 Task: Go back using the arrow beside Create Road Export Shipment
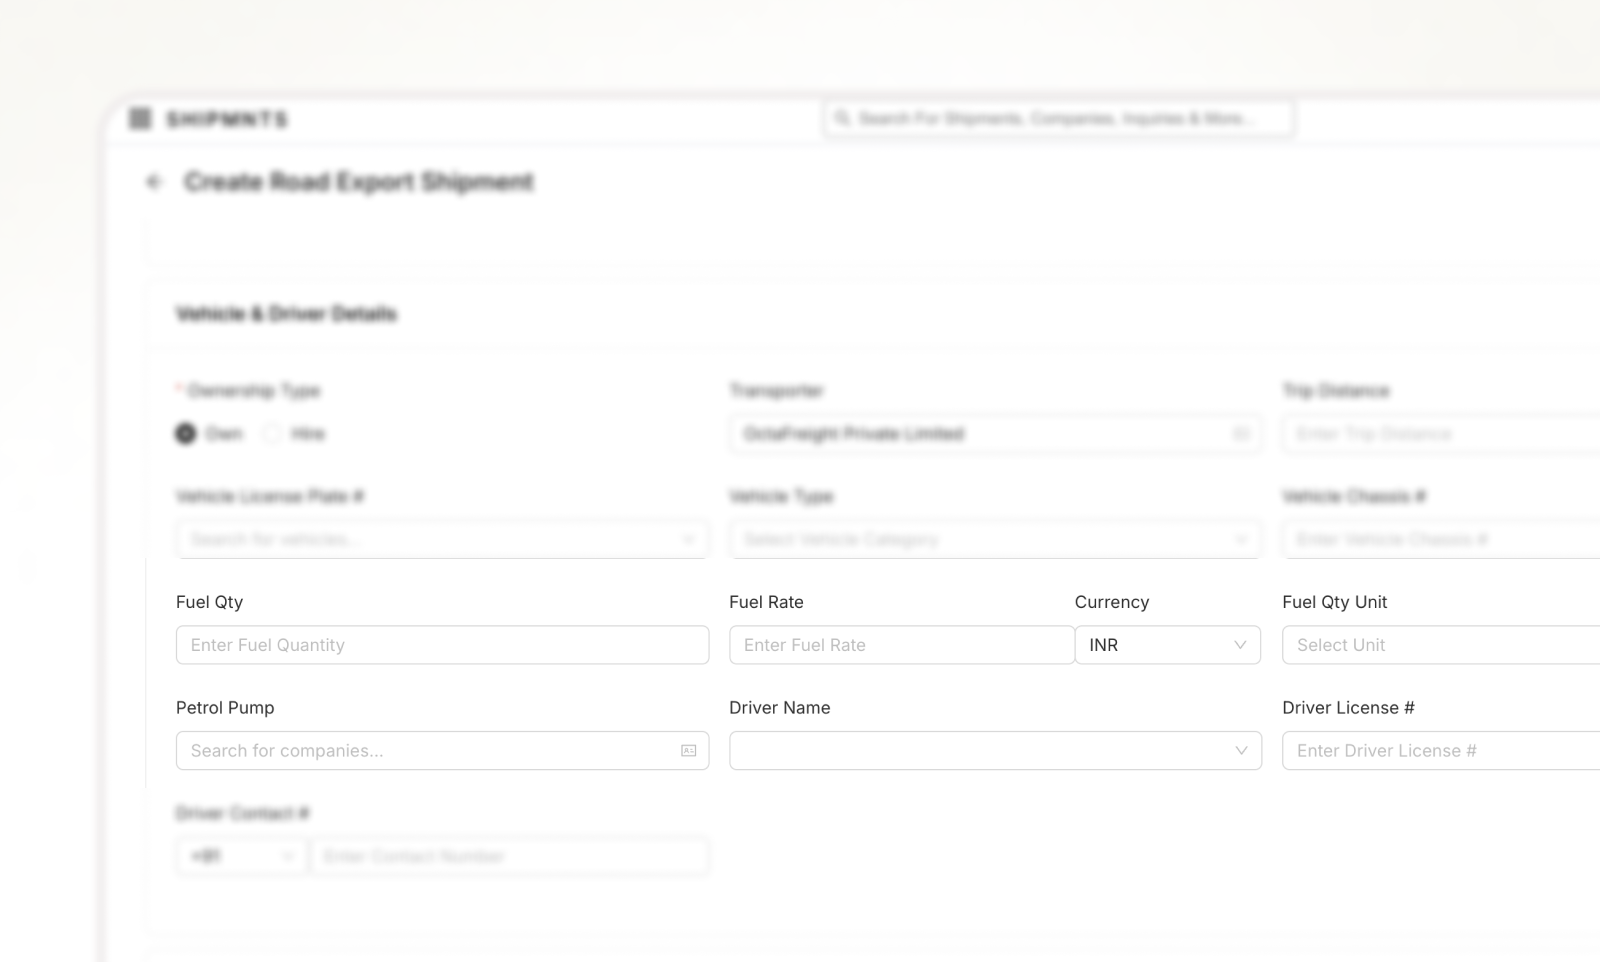point(153,182)
